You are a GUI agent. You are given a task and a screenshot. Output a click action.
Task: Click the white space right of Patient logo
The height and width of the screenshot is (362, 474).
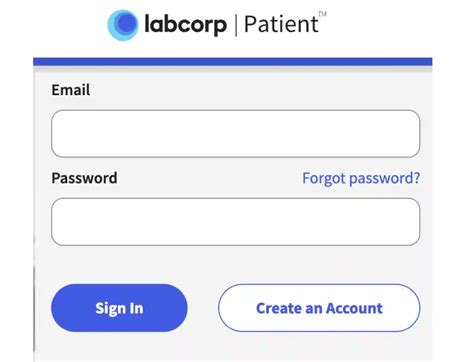point(397,25)
